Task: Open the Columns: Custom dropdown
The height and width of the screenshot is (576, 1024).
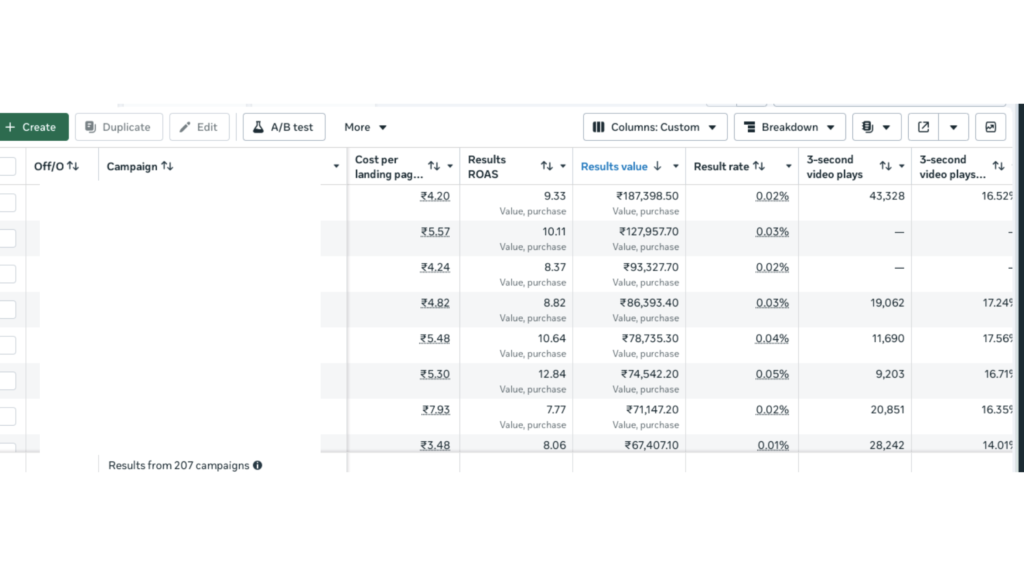Action: [655, 127]
